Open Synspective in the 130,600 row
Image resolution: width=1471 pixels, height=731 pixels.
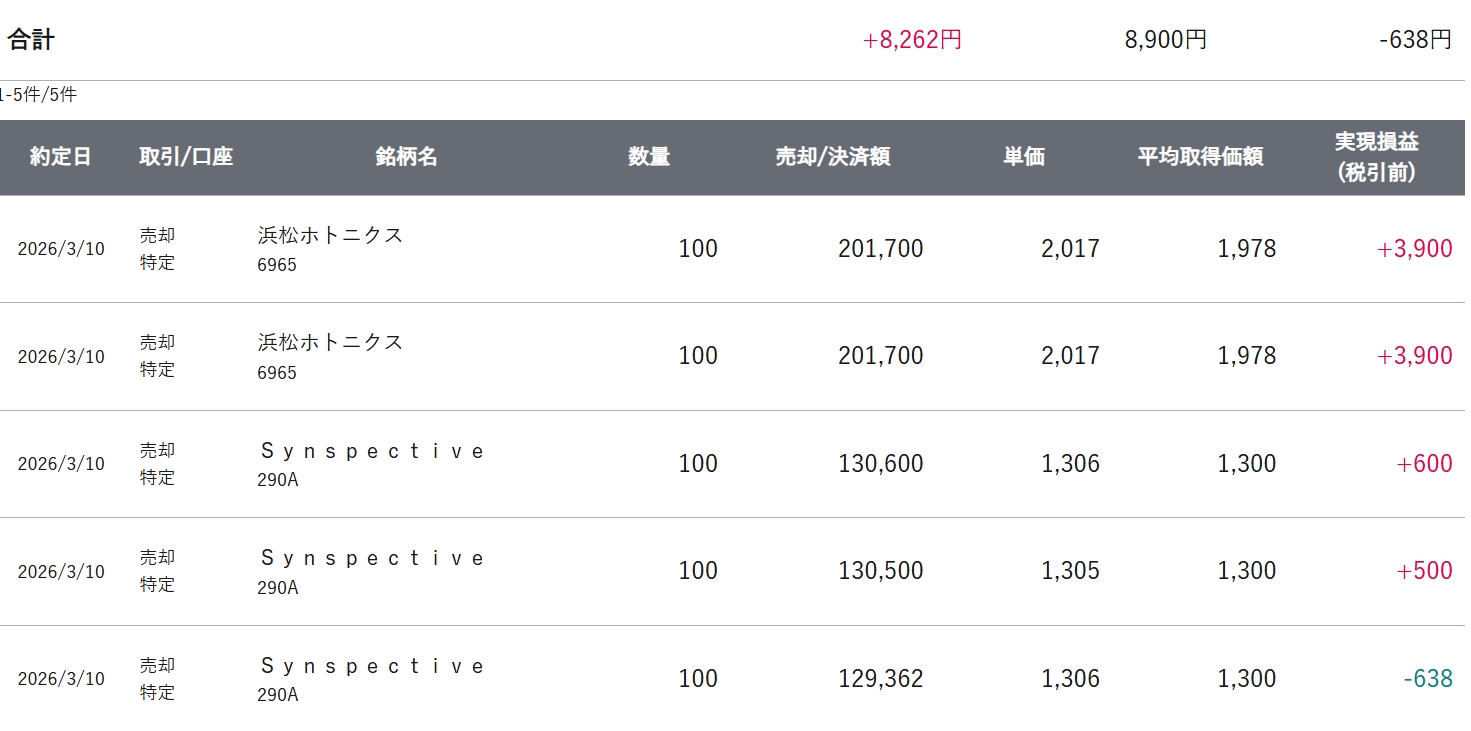(x=372, y=451)
